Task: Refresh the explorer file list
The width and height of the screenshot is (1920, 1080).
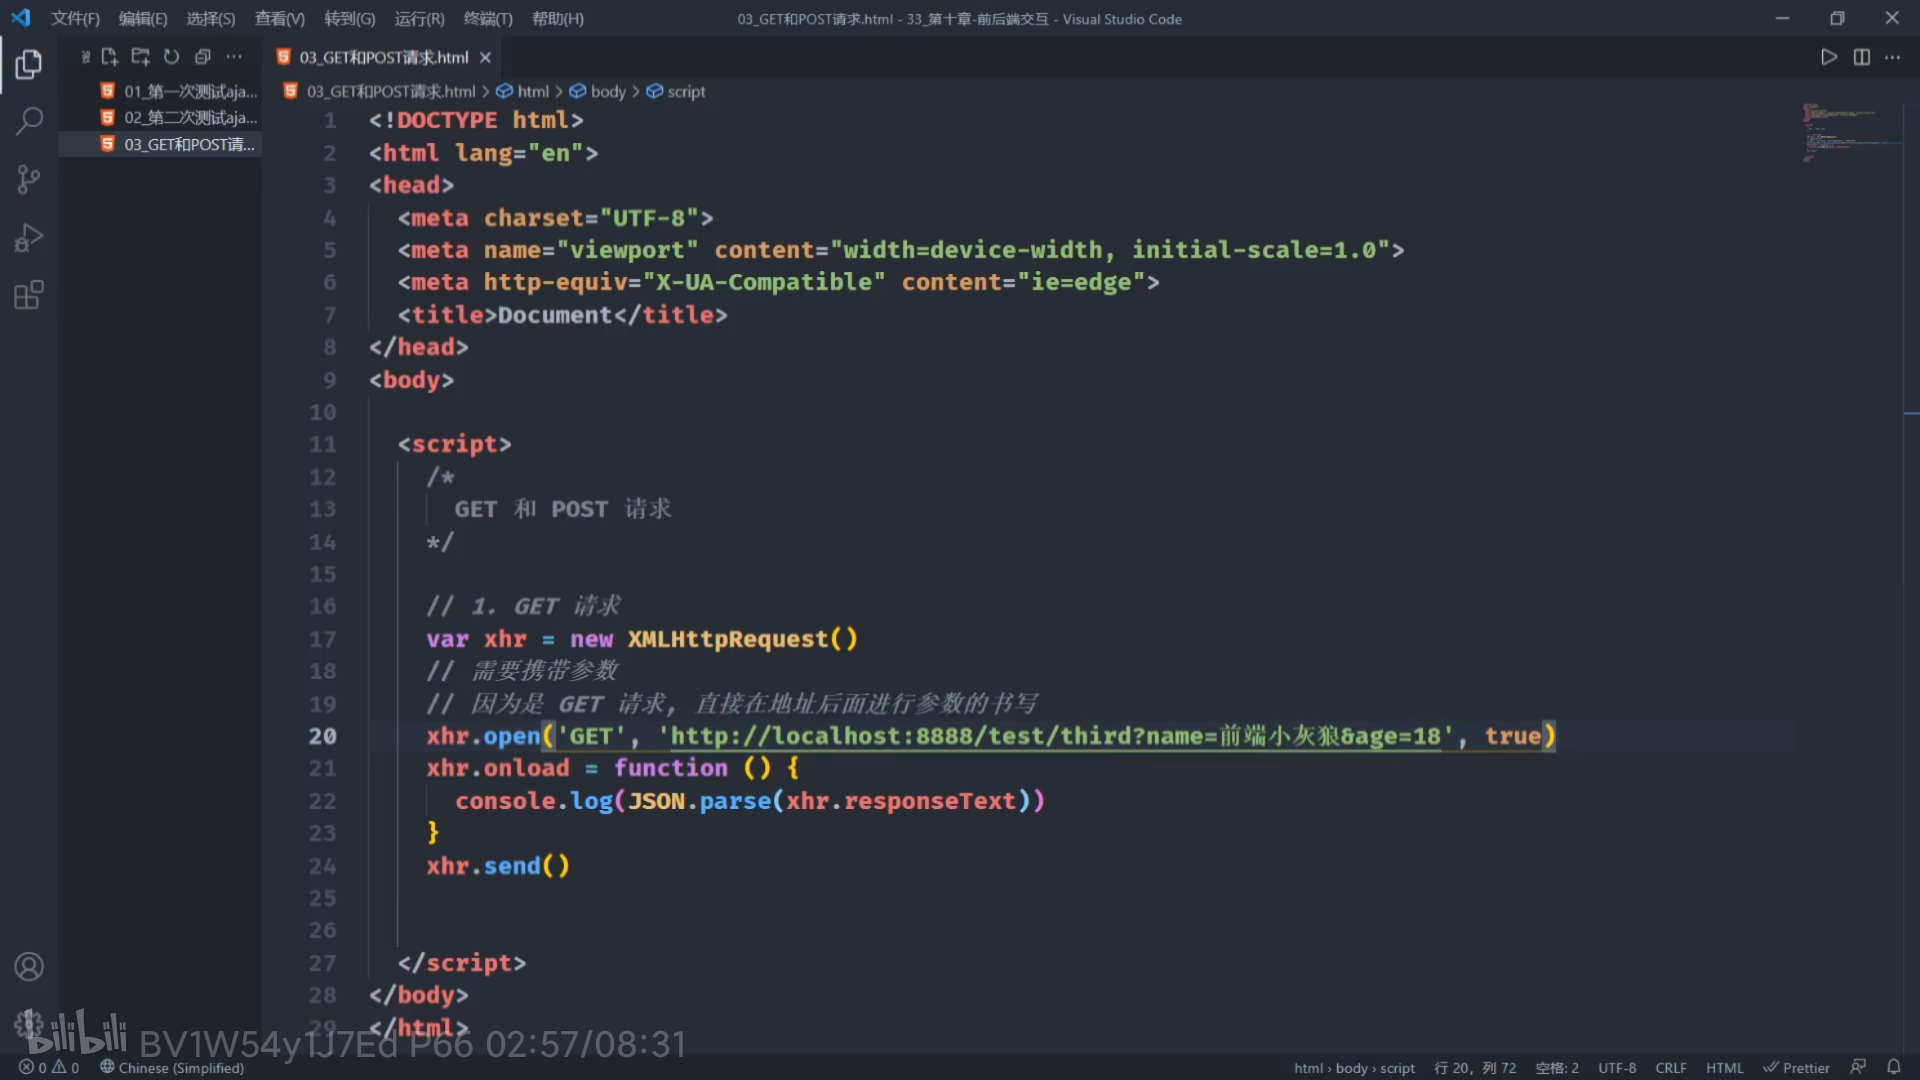Action: pyautogui.click(x=171, y=57)
